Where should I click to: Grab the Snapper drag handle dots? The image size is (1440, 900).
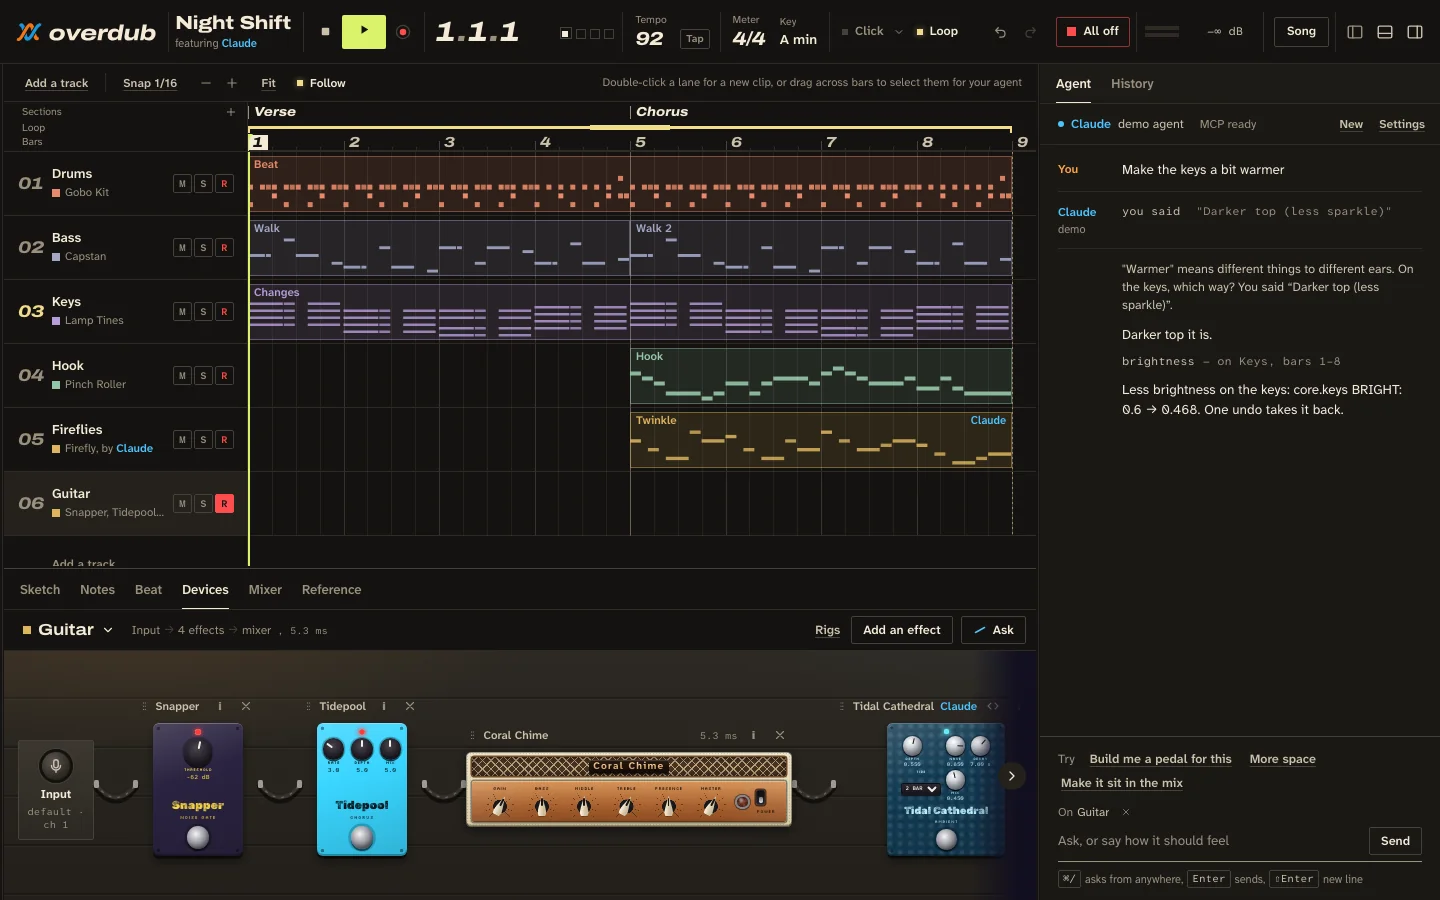click(145, 706)
